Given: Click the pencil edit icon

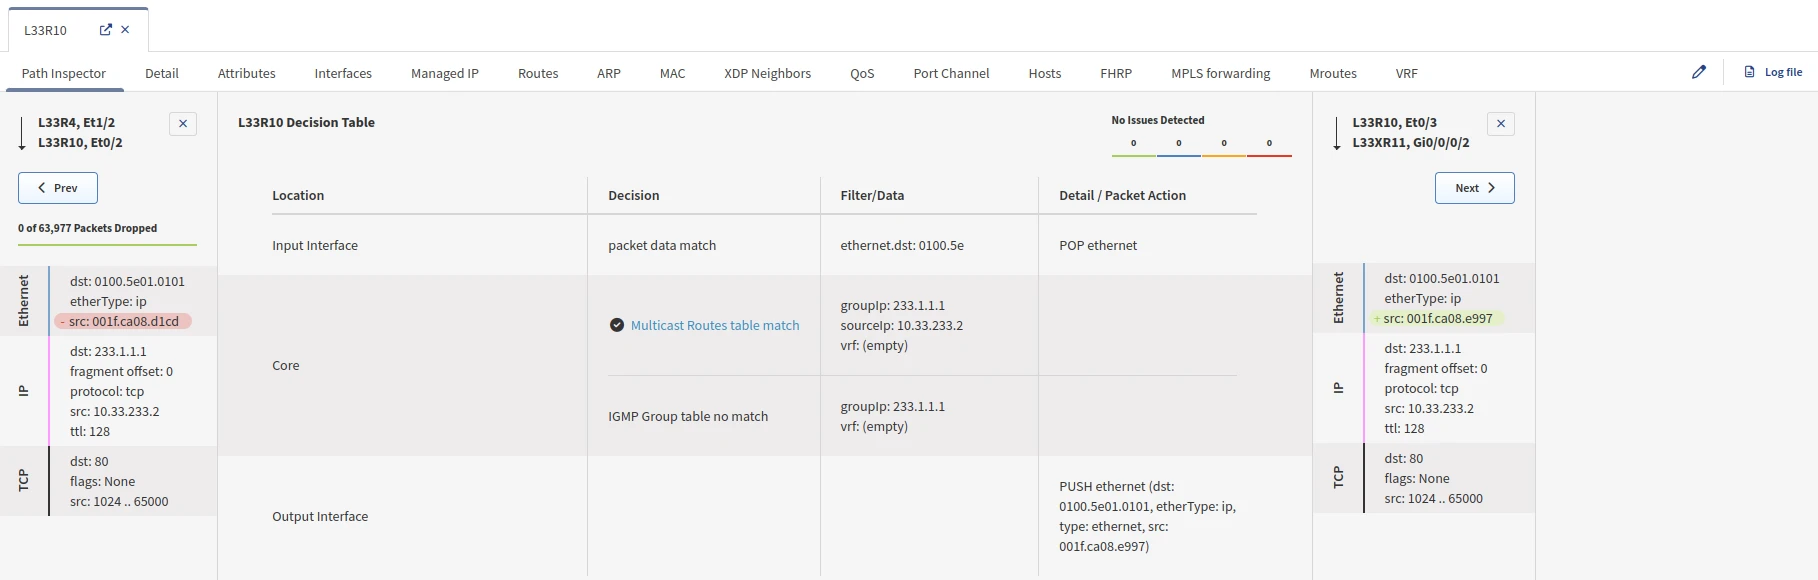Looking at the screenshot, I should (x=1698, y=72).
